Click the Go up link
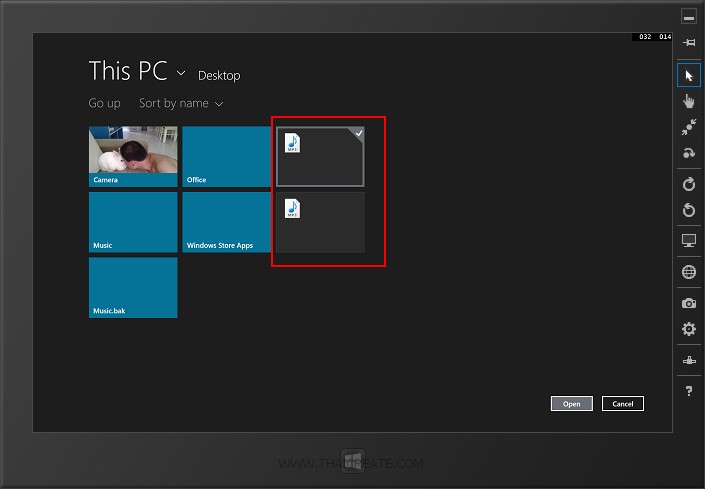 pyautogui.click(x=104, y=103)
